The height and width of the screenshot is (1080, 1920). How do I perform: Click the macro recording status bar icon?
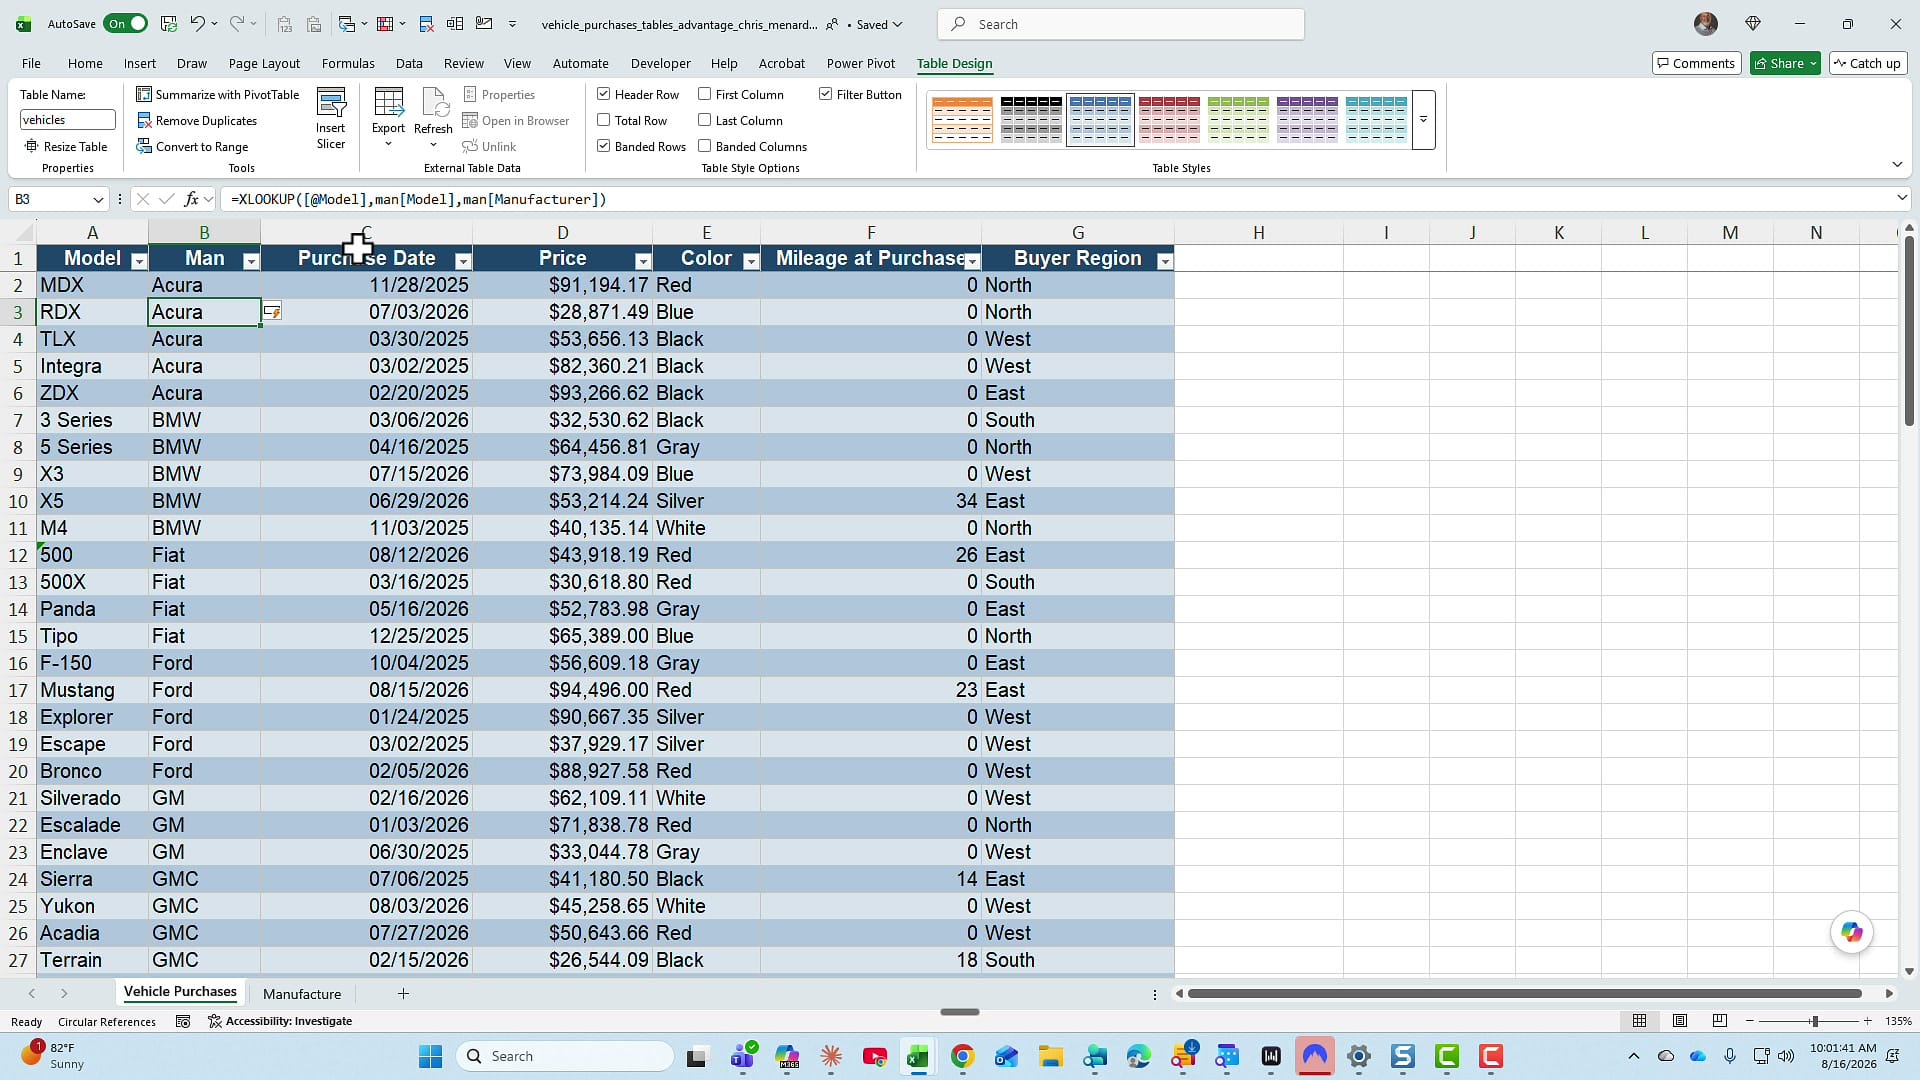pyautogui.click(x=183, y=1021)
